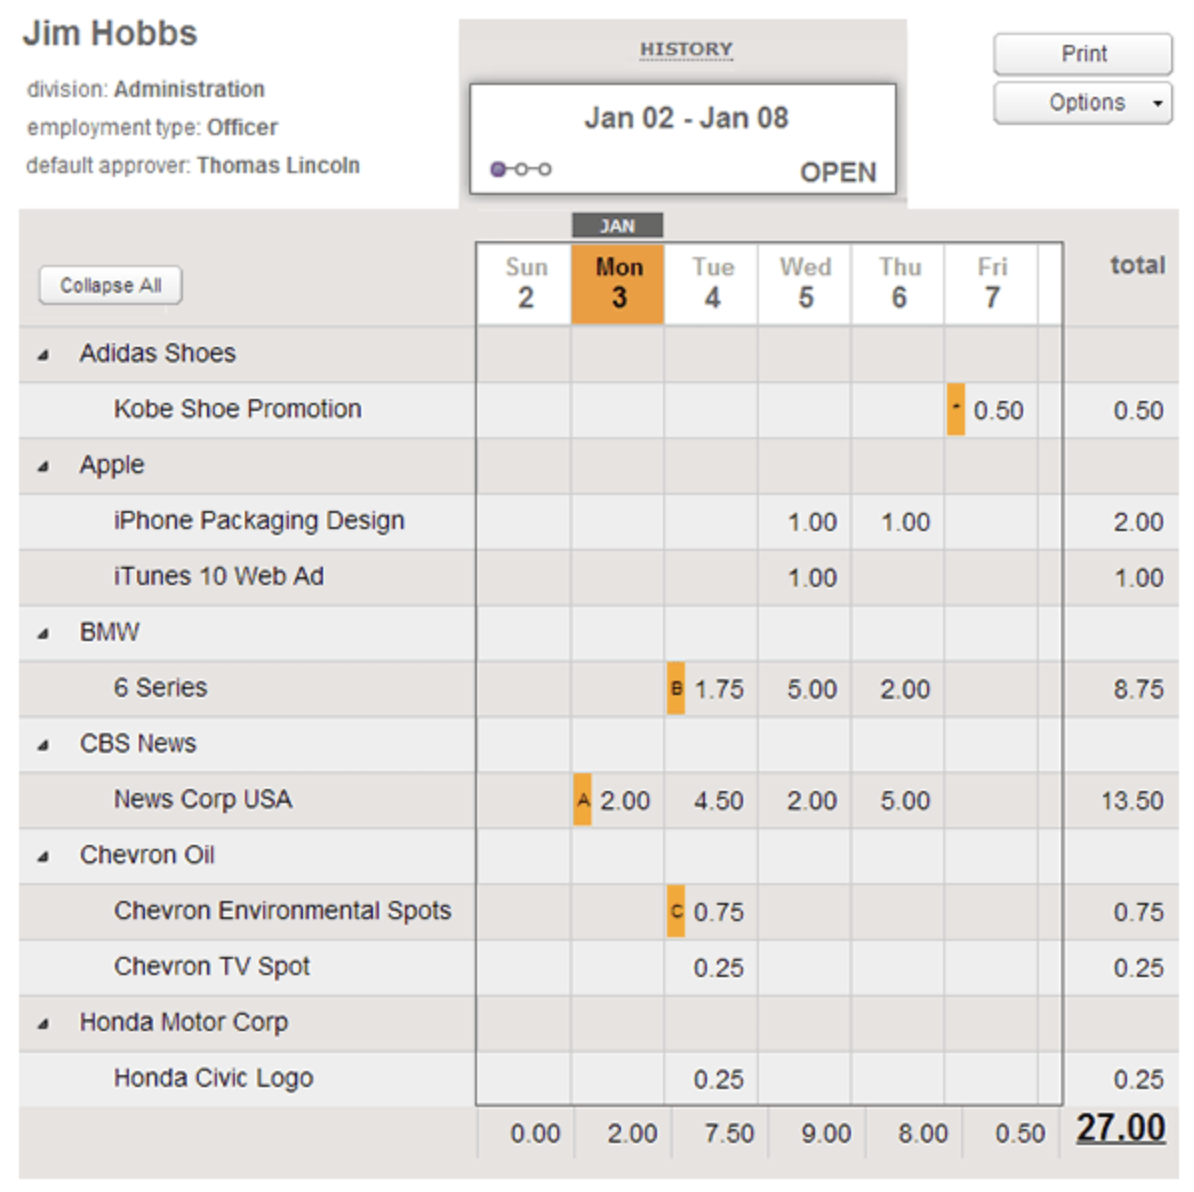1194x1192 pixels.
Task: Select the Wed 5 day column header
Action: [805, 283]
